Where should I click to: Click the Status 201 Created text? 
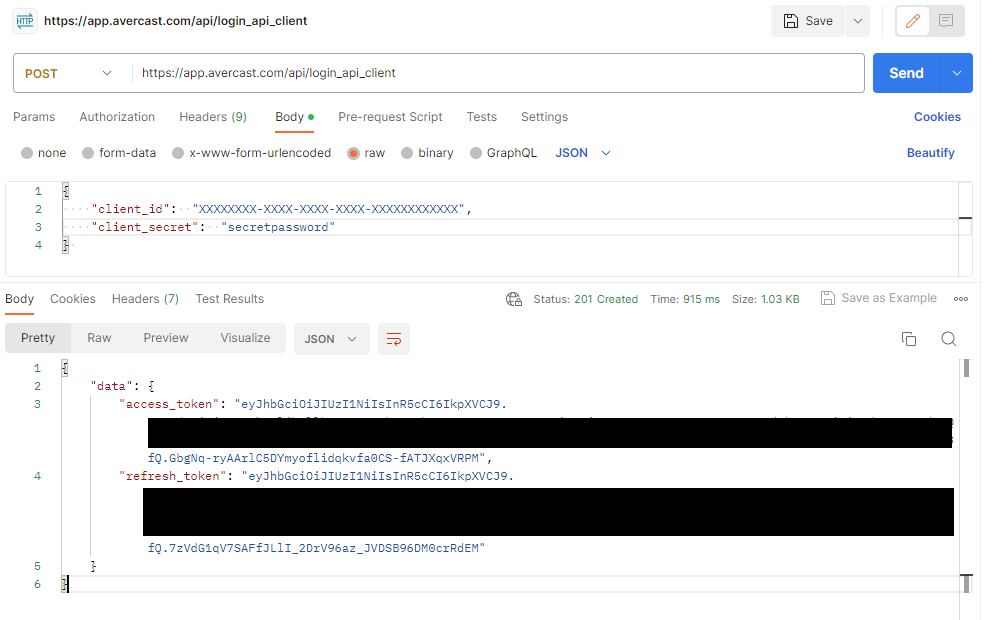(585, 299)
